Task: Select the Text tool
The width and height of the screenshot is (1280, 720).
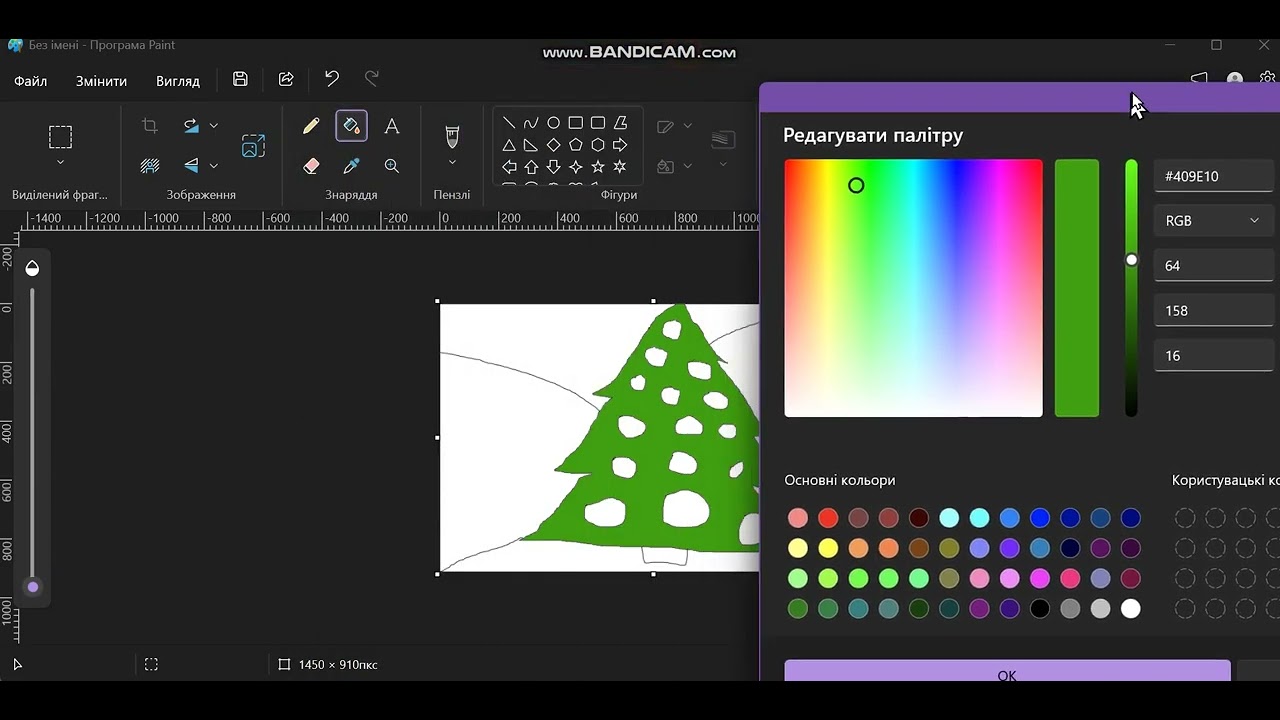Action: pyautogui.click(x=392, y=126)
